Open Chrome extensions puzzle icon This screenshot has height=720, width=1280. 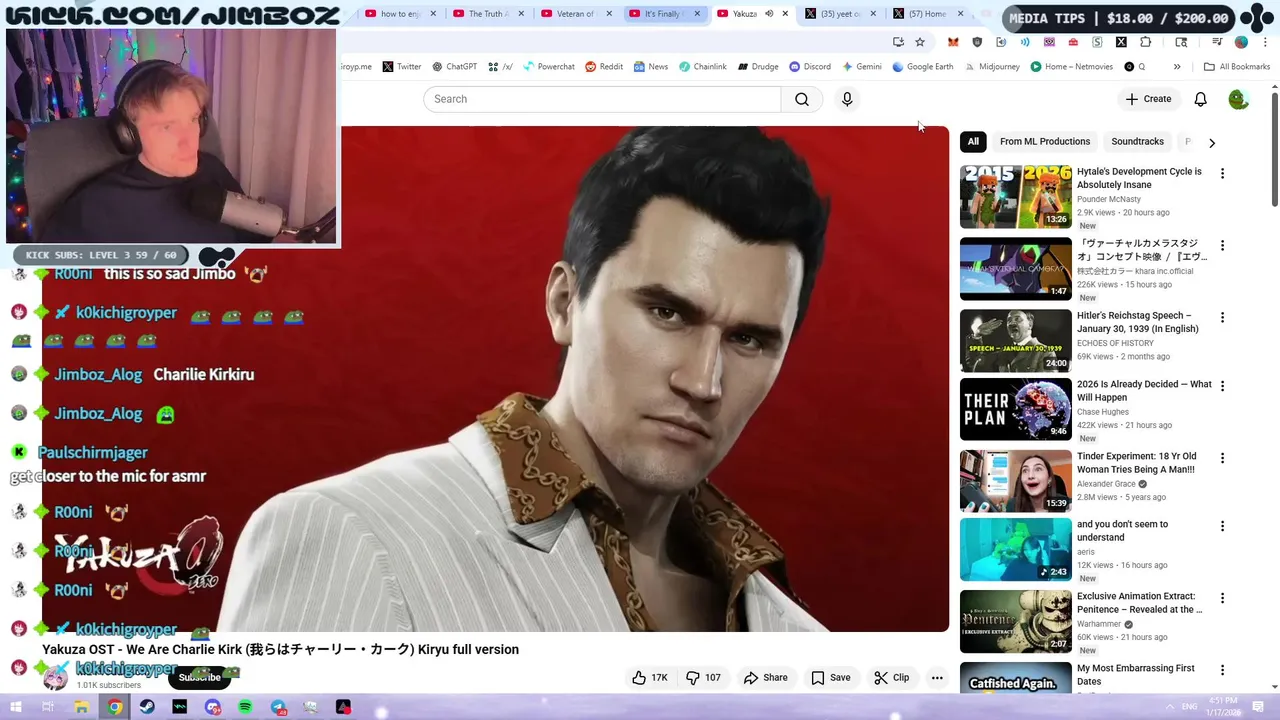tap(1145, 42)
